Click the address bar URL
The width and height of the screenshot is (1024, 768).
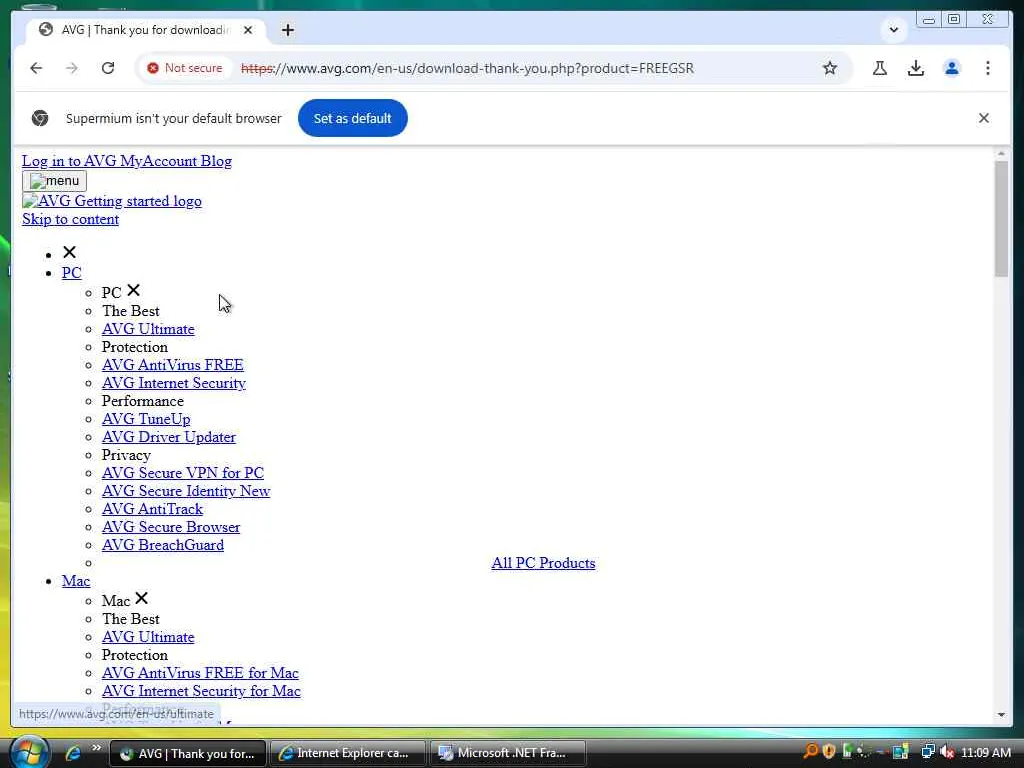pos(467,68)
